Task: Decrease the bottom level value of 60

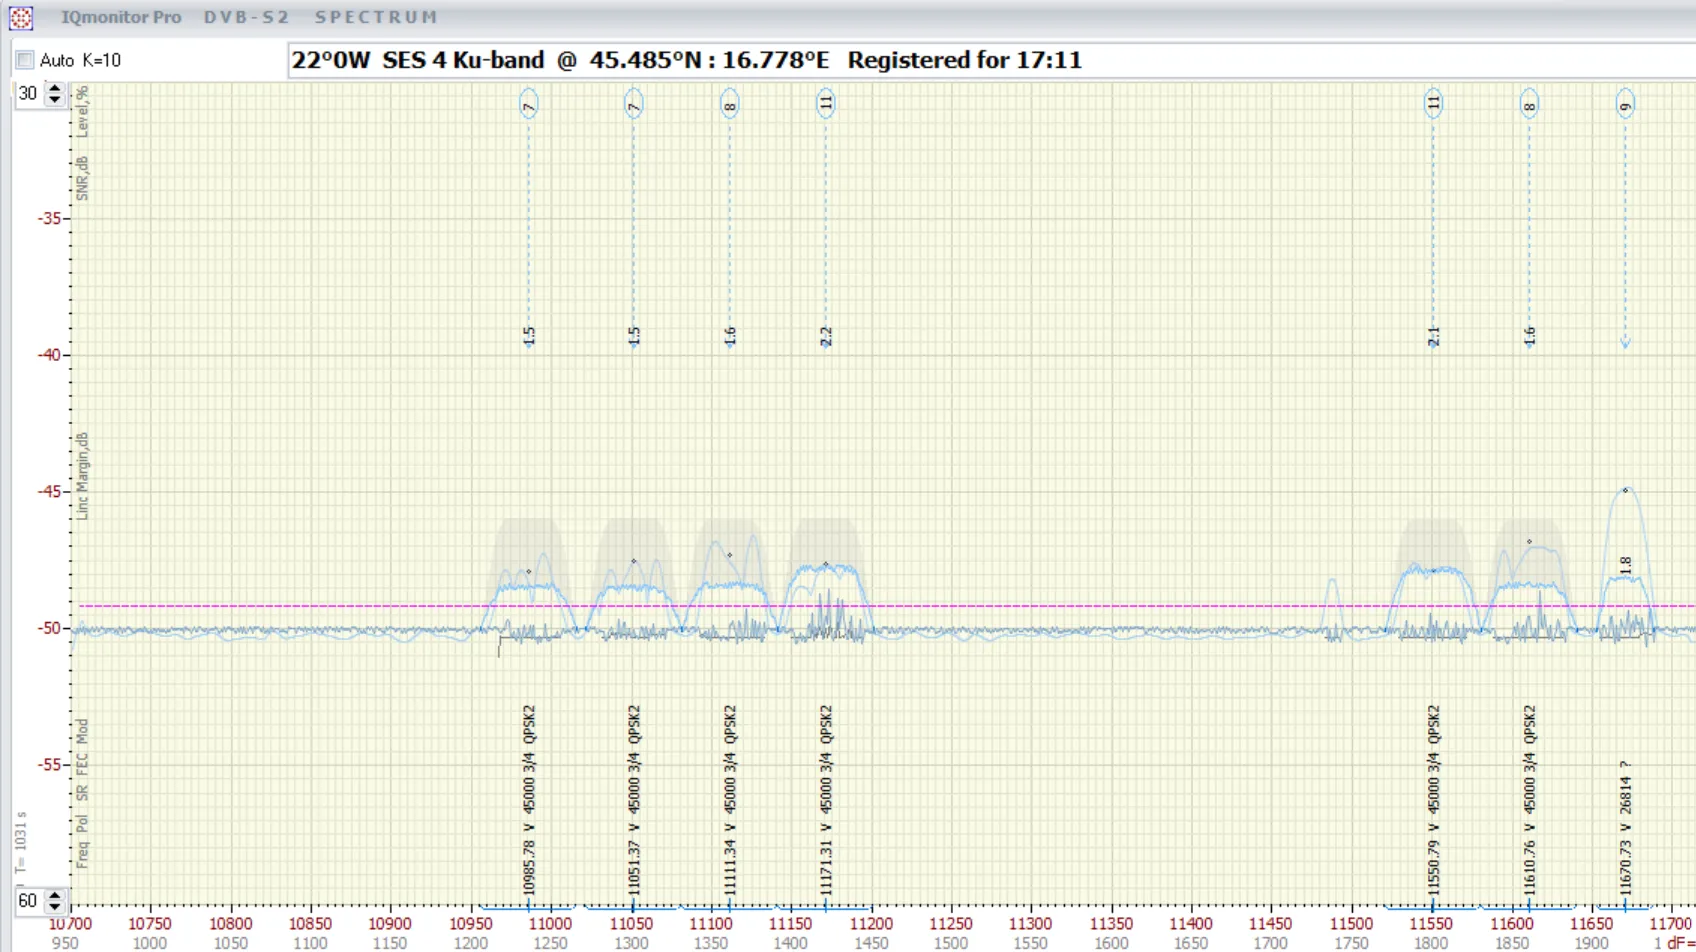Action: coord(55,906)
